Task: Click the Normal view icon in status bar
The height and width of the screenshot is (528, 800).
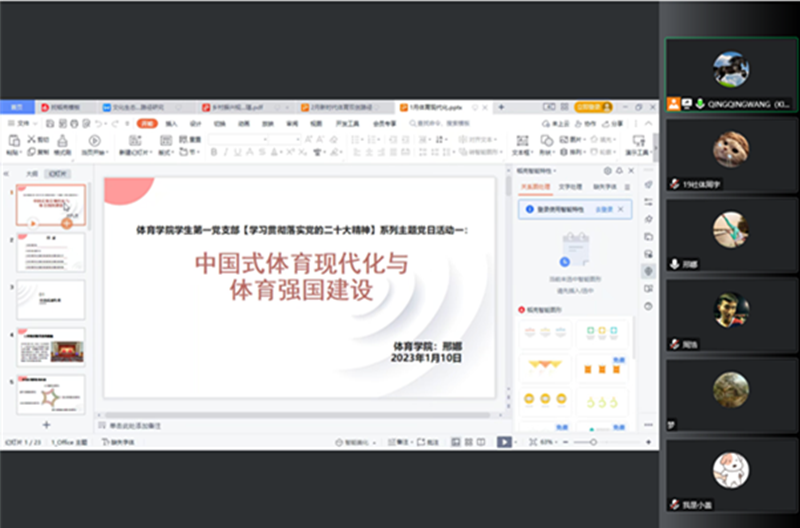Action: pos(456,442)
